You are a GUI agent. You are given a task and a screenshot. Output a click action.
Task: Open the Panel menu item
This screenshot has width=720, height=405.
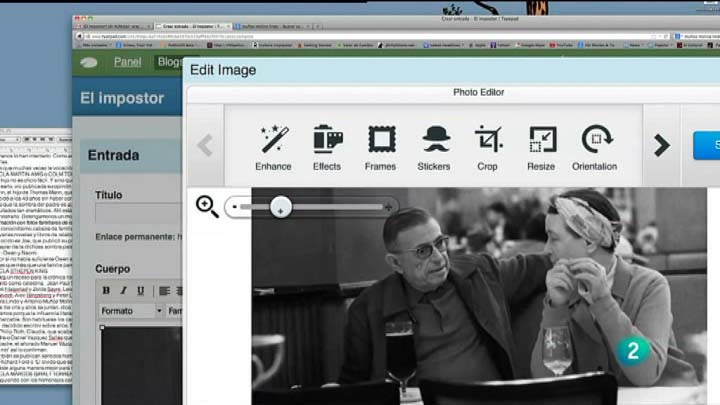click(127, 61)
